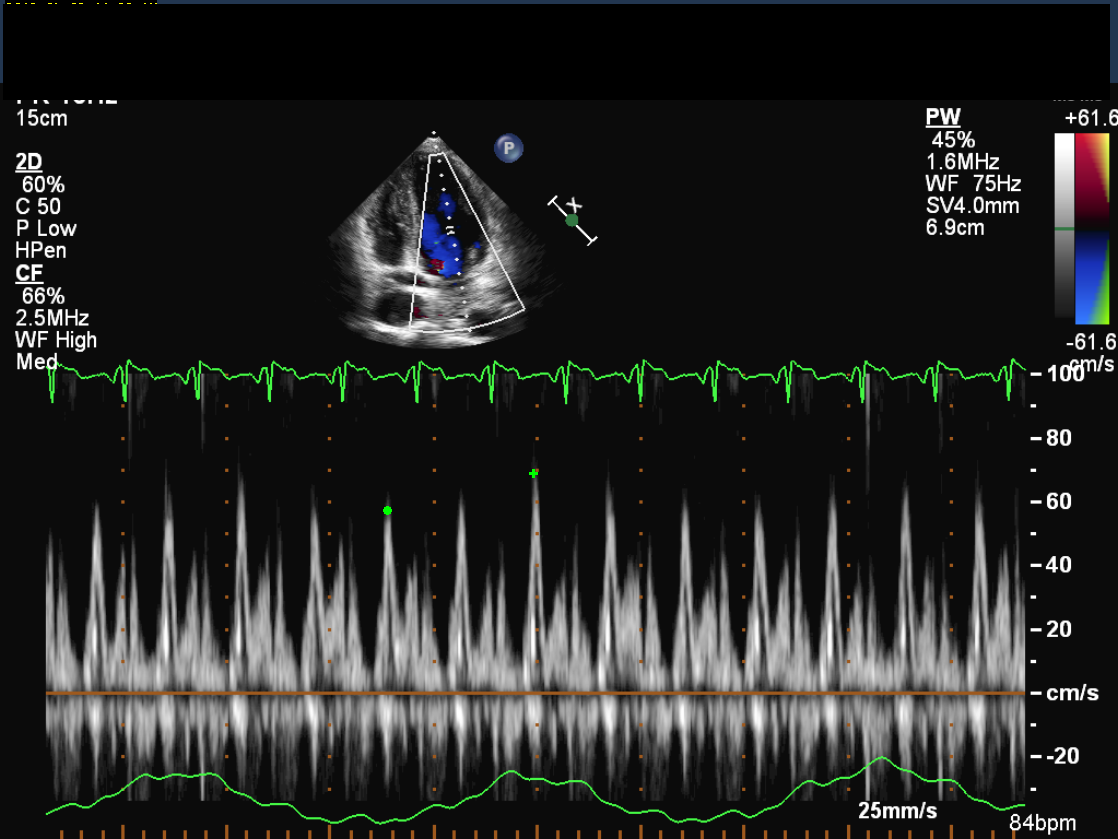Image resolution: width=1118 pixels, height=839 pixels.
Task: Click the 25mm/s sweep speed label
Action: [x=898, y=809]
